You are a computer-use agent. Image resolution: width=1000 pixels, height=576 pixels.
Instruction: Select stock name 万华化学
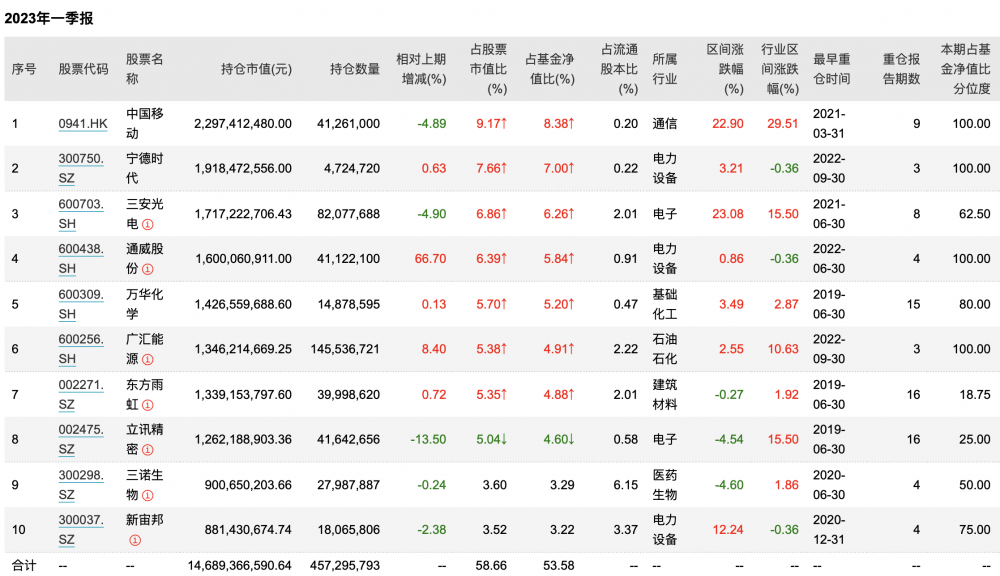coord(145,304)
